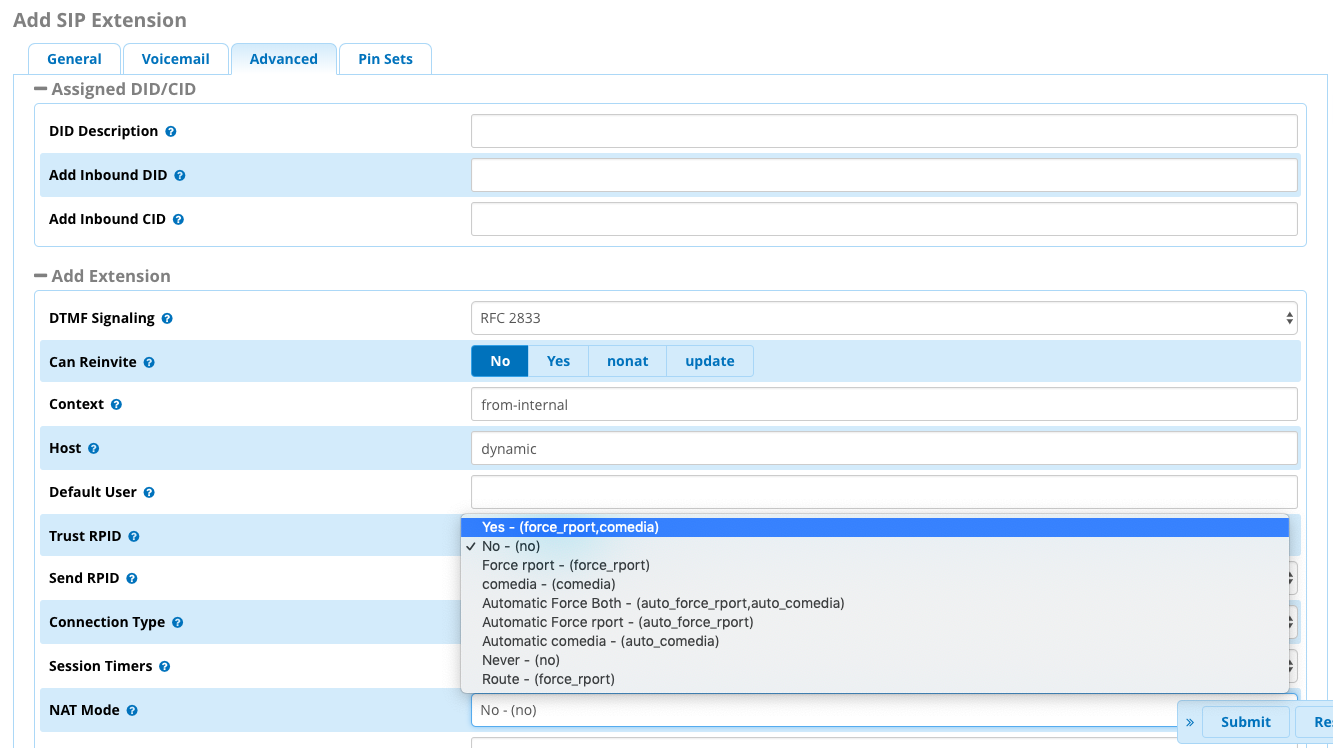This screenshot has width=1333, height=748.
Task: Open the DTMF Signaling help icon
Action: click(166, 317)
